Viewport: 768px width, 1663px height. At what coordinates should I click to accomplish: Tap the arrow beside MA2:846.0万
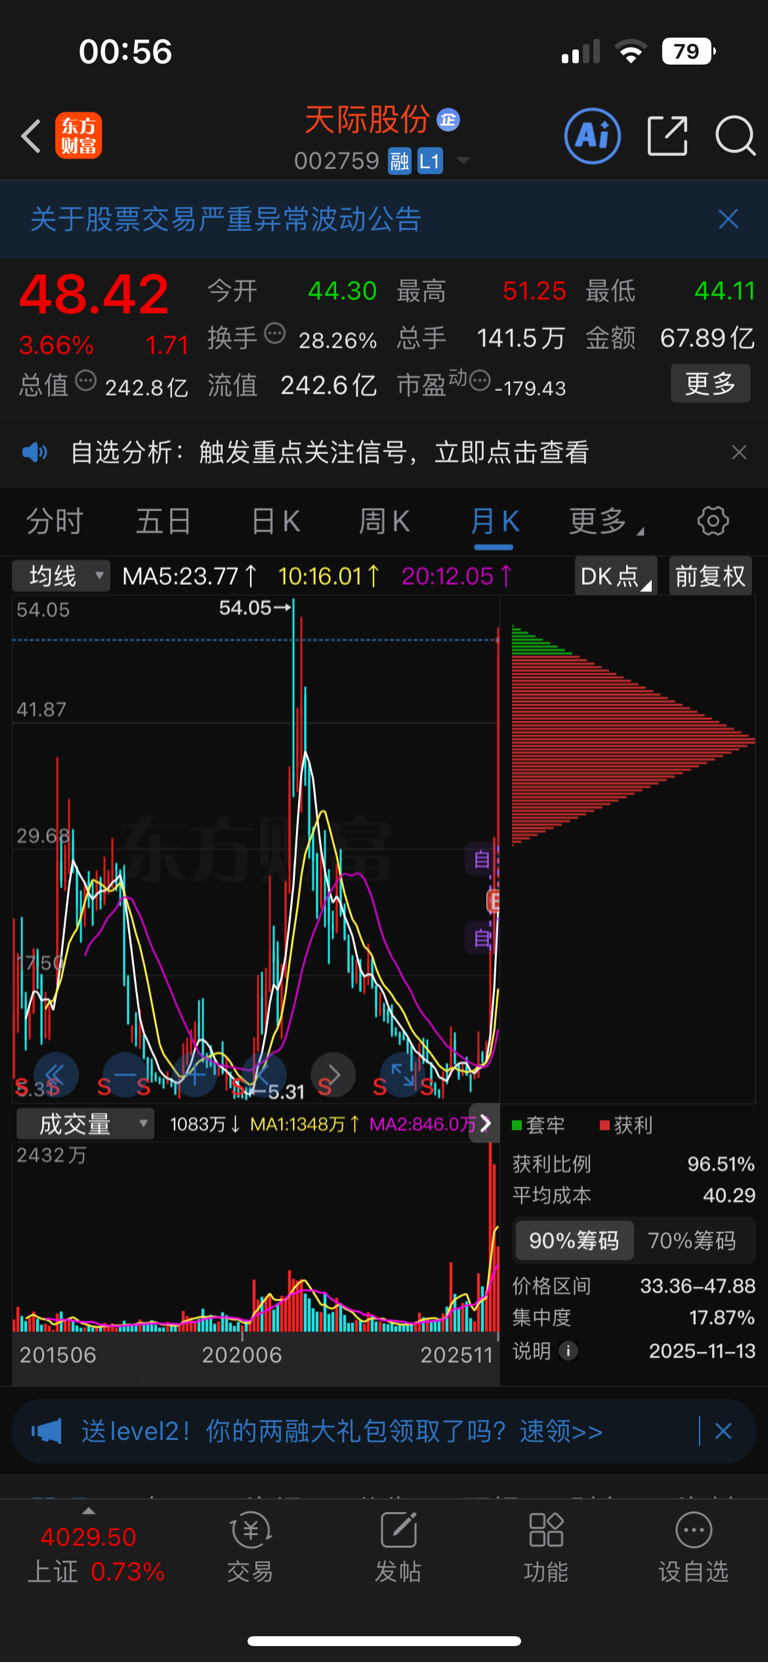click(x=486, y=1123)
